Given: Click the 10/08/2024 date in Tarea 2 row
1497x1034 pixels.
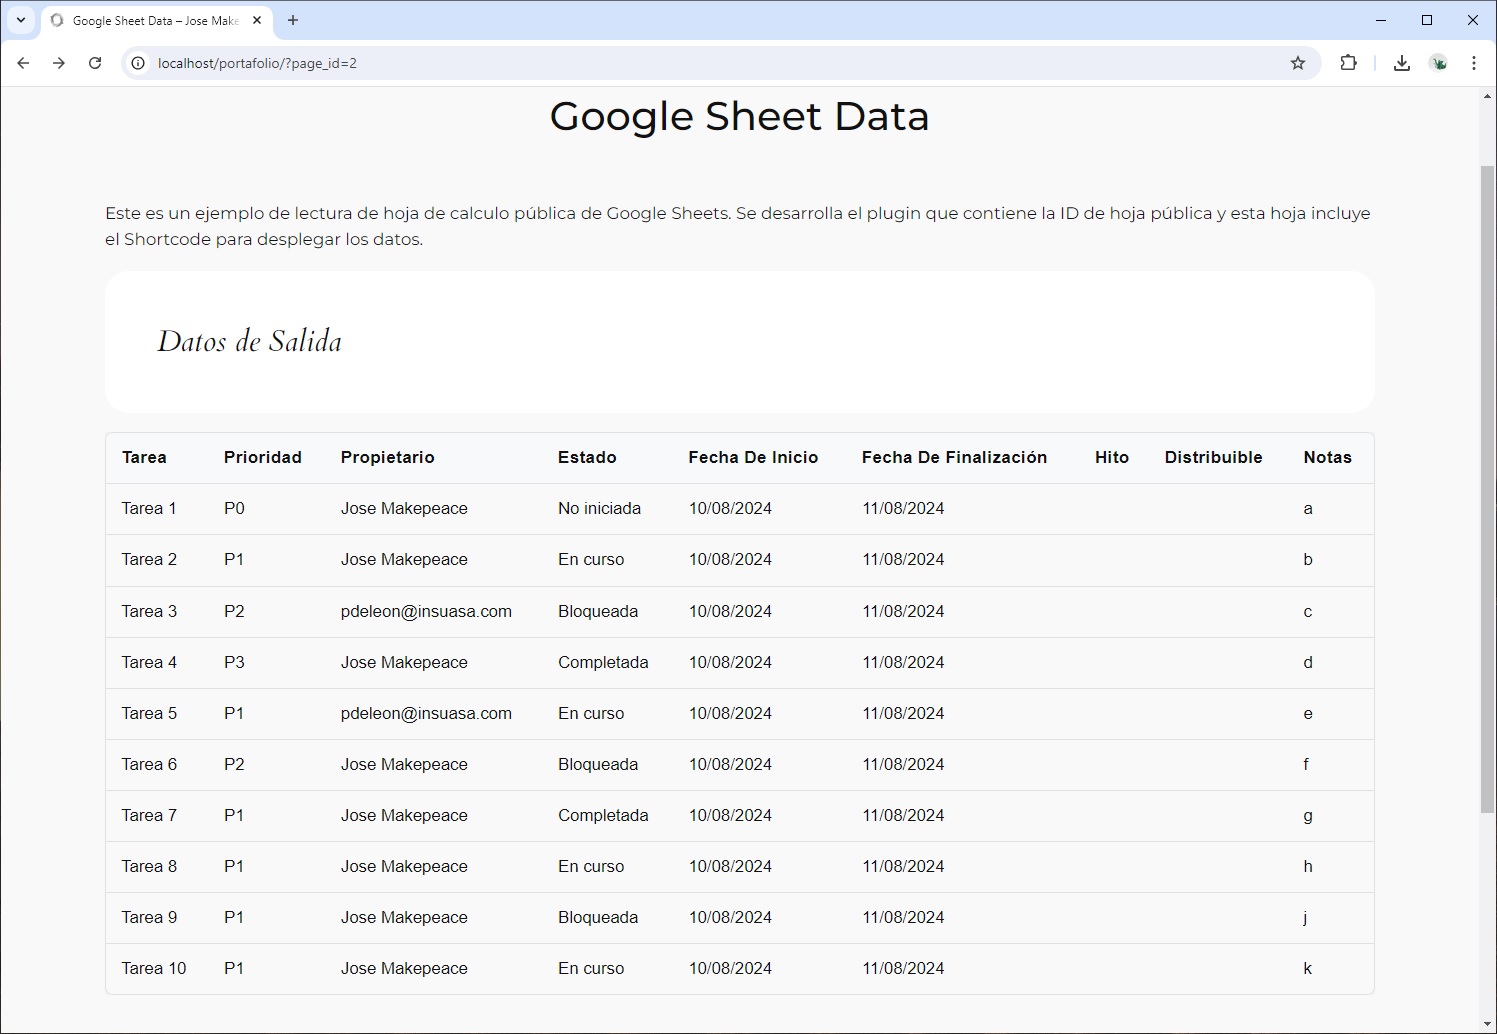Looking at the screenshot, I should [x=730, y=559].
